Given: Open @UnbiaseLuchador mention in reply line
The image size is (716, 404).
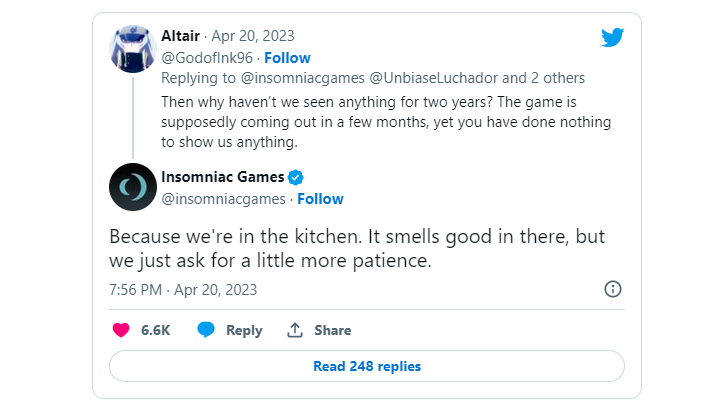Looking at the screenshot, I should (433, 78).
